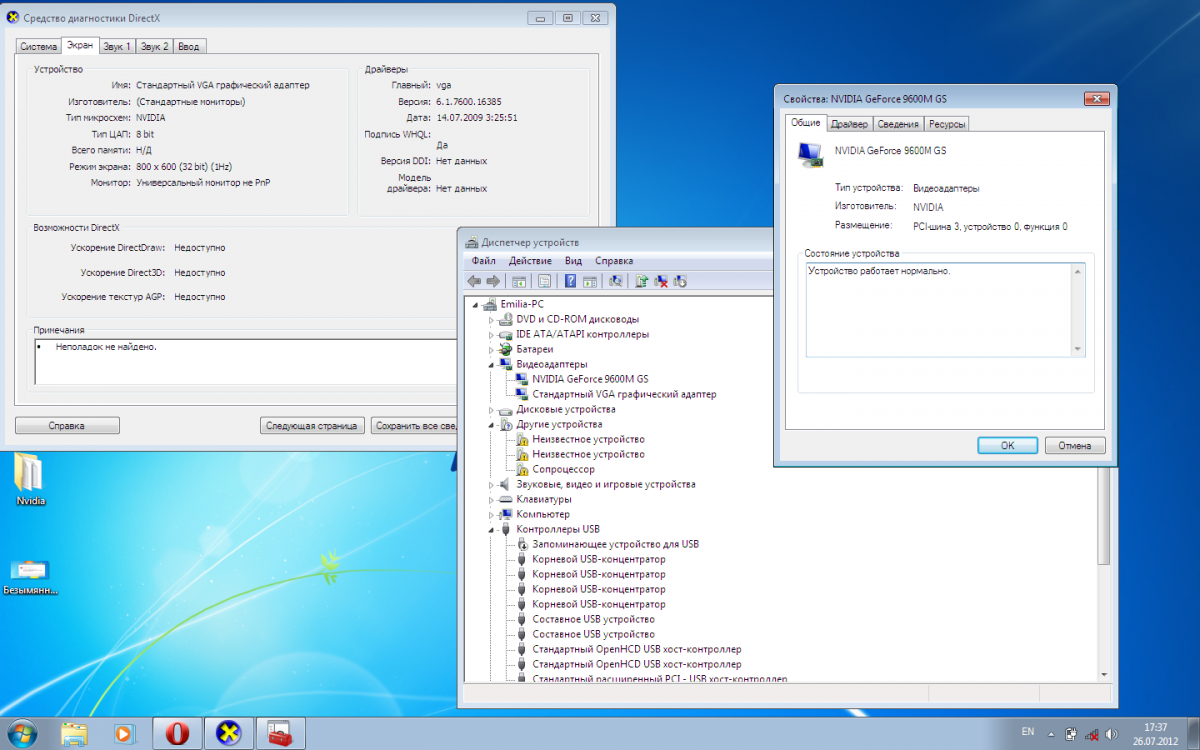The image size is (1200, 750).
Task: Switch to Device Manager red toolbox taskbar button
Action: (x=281, y=733)
